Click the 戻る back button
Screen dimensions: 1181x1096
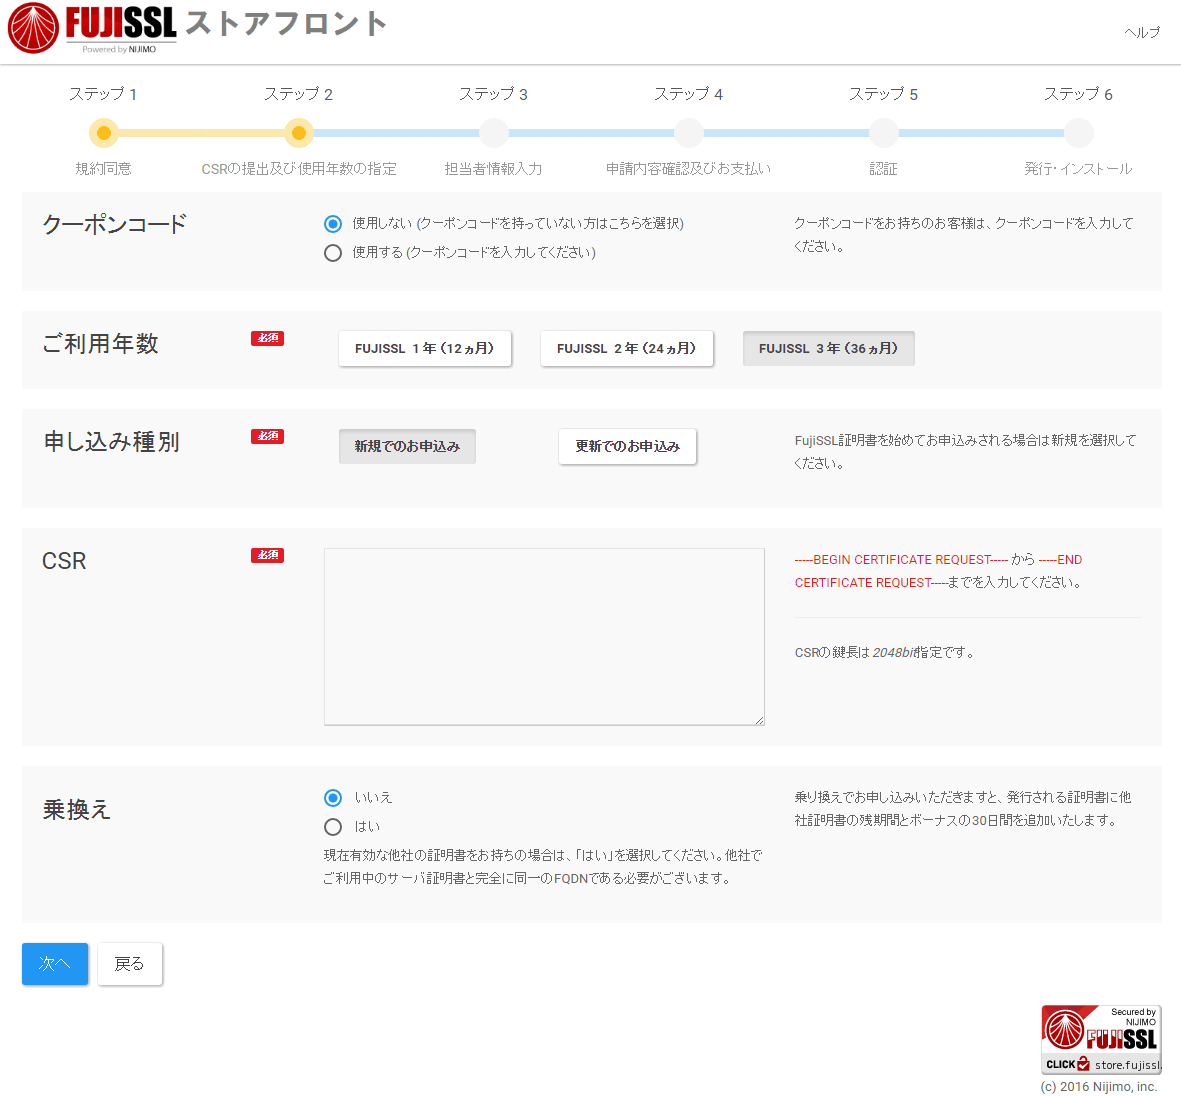click(x=130, y=964)
